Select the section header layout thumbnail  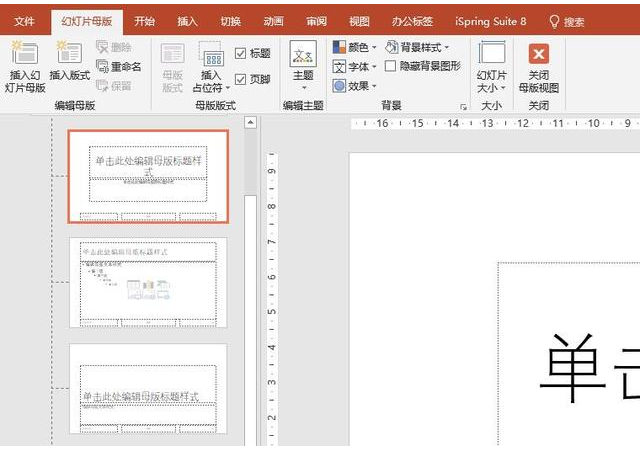click(x=148, y=389)
